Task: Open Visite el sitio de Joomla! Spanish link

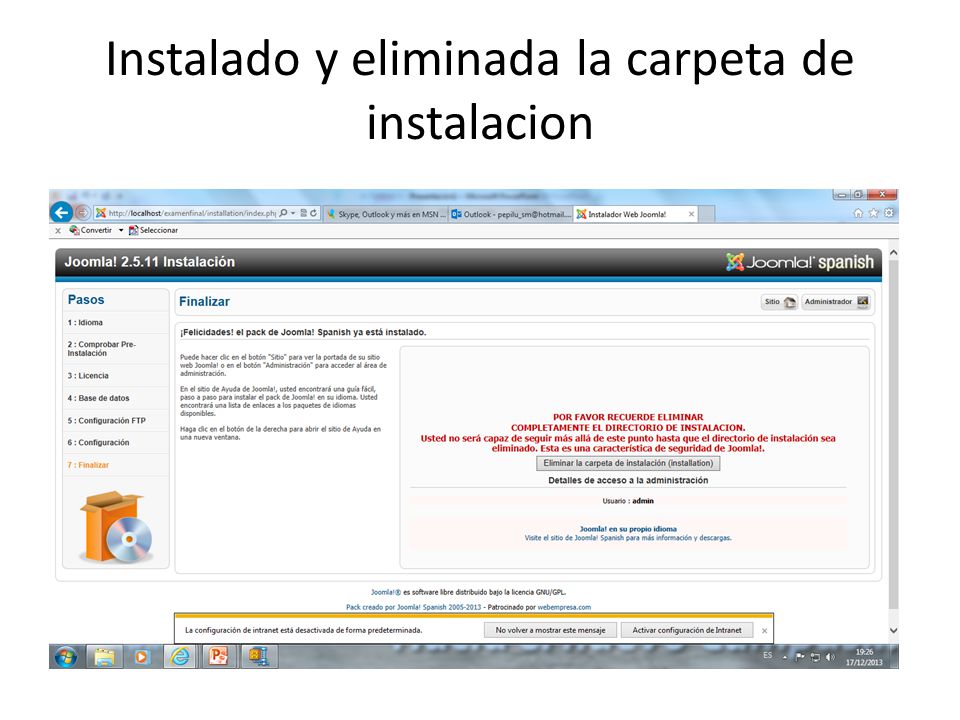Action: click(628, 538)
